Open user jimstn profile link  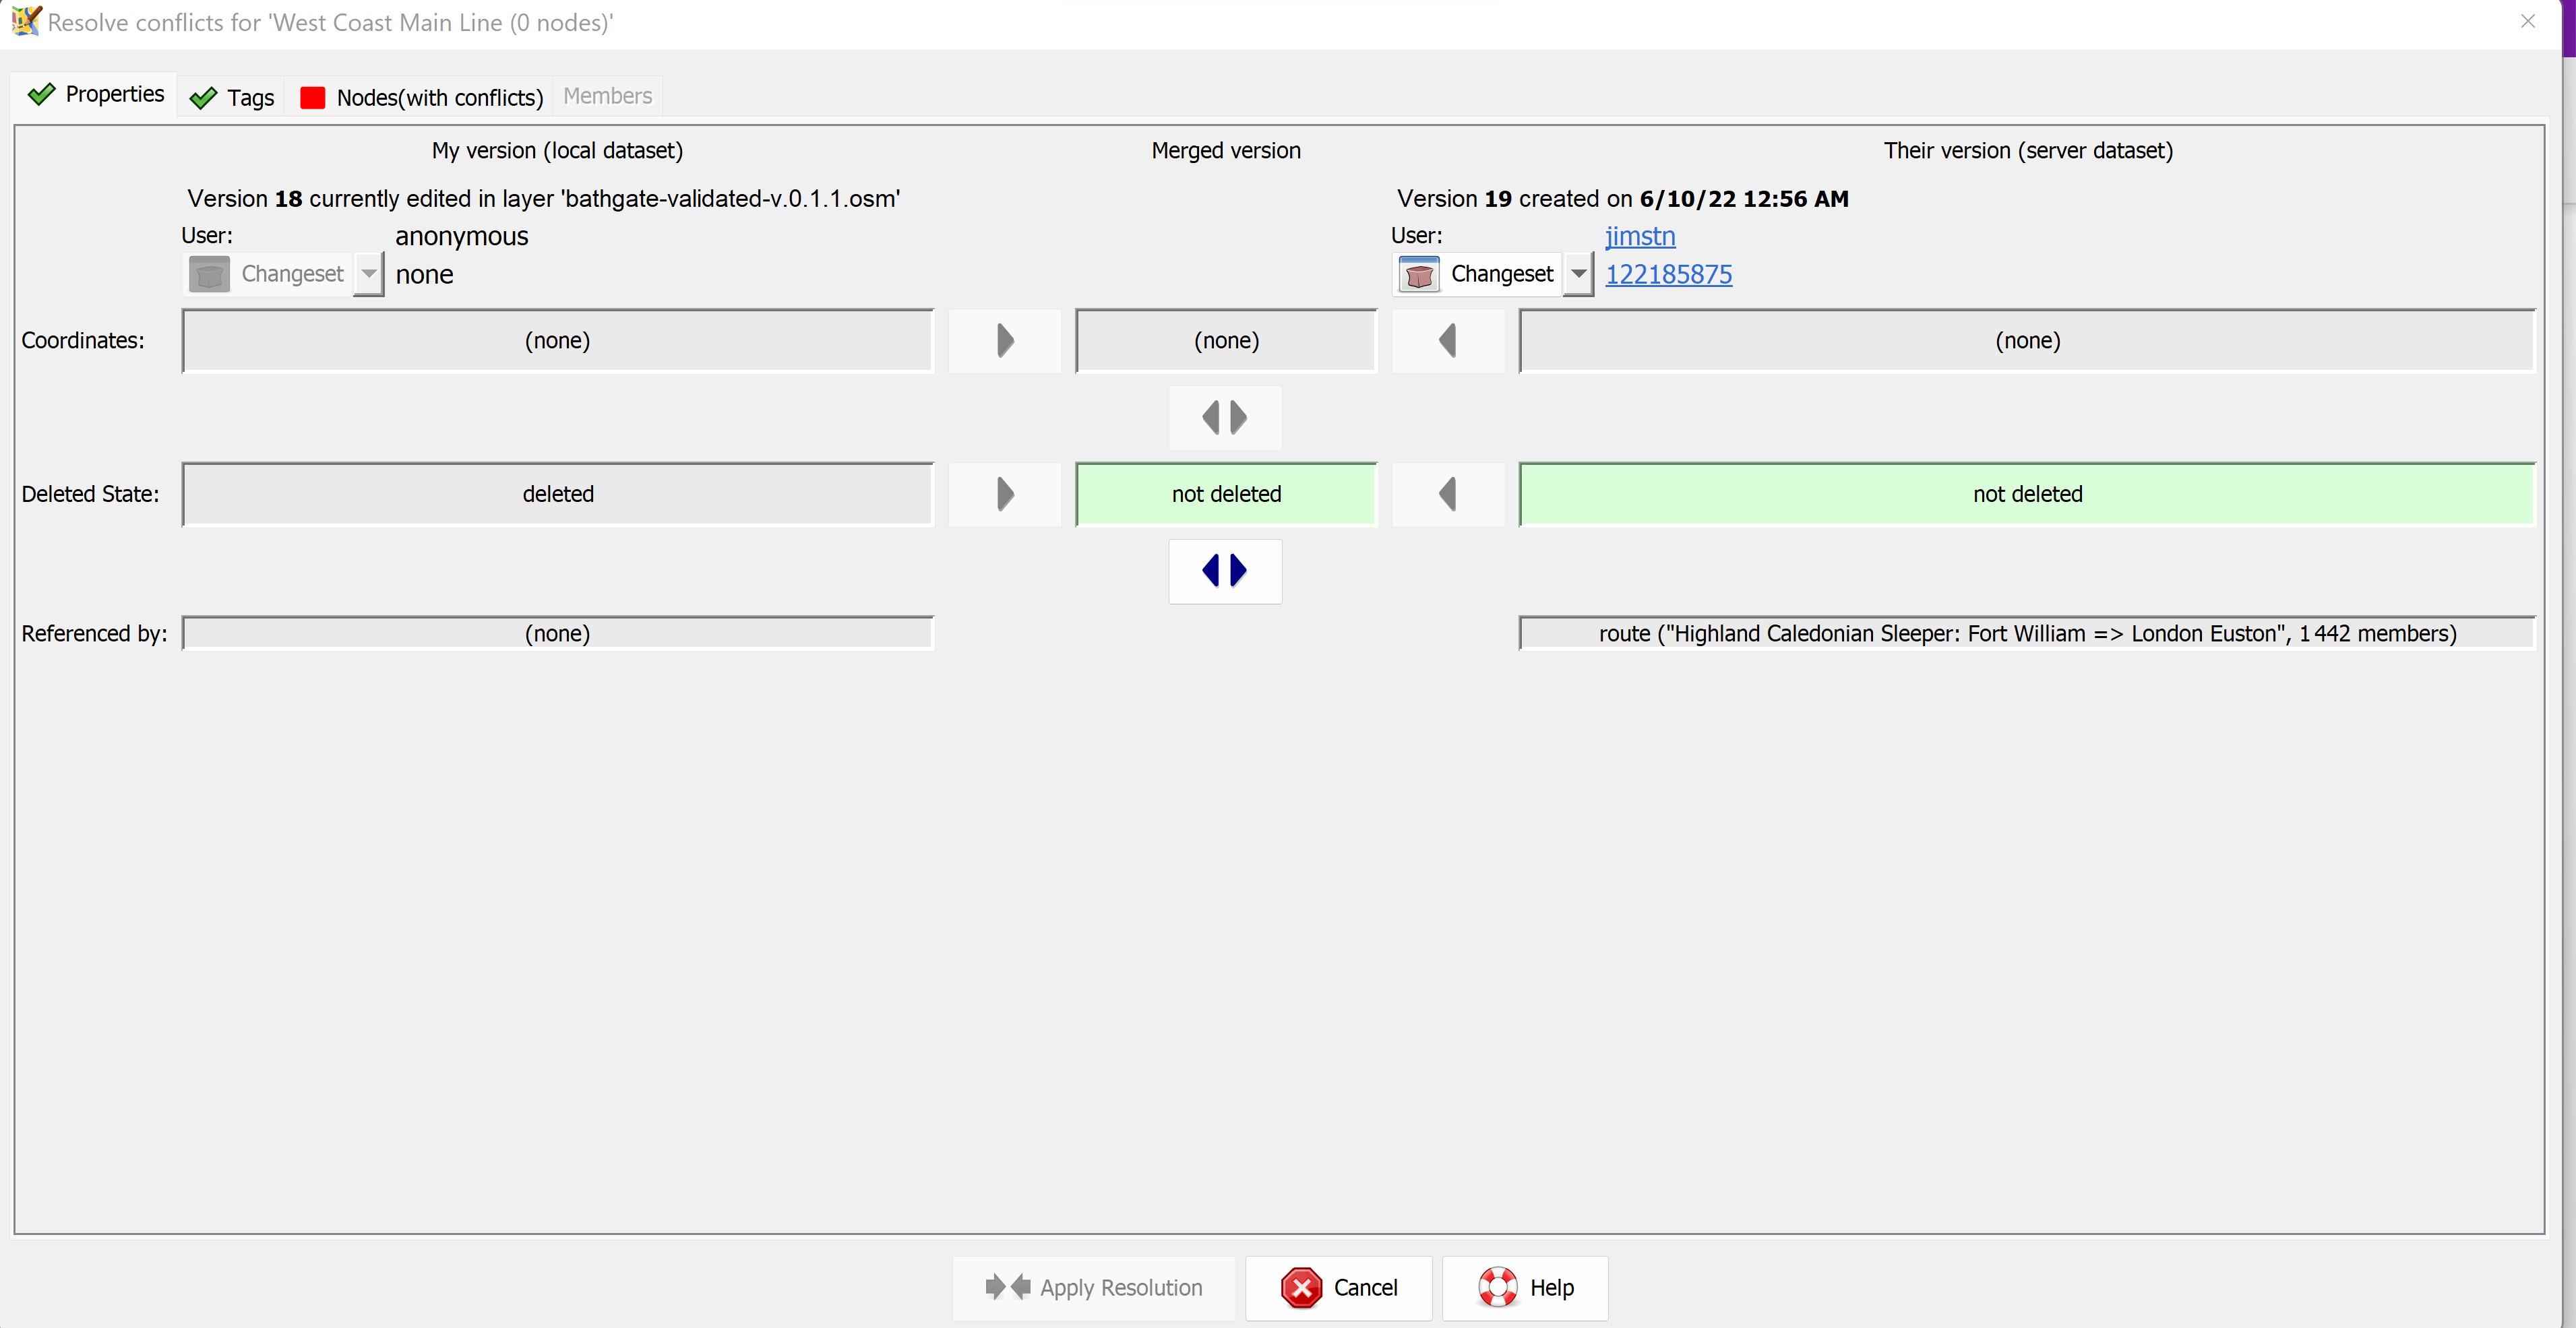[1640, 236]
